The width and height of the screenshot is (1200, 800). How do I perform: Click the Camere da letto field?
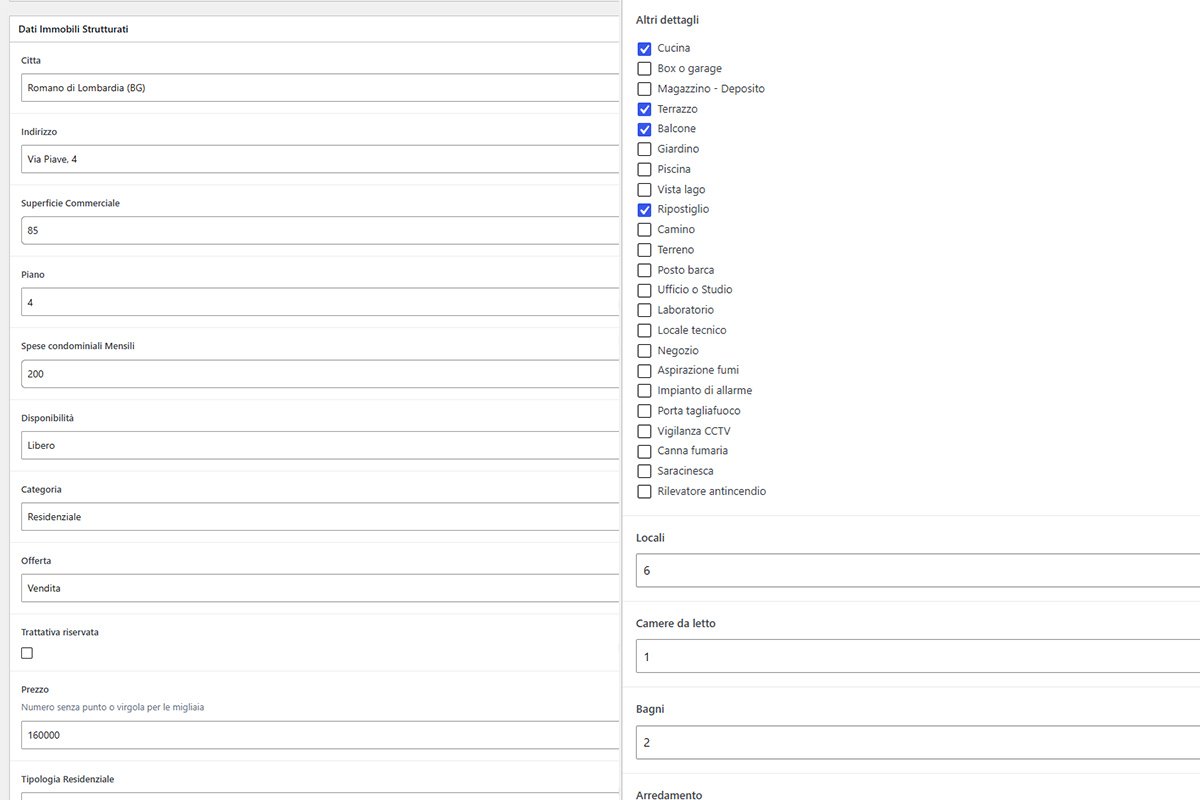(x=918, y=656)
